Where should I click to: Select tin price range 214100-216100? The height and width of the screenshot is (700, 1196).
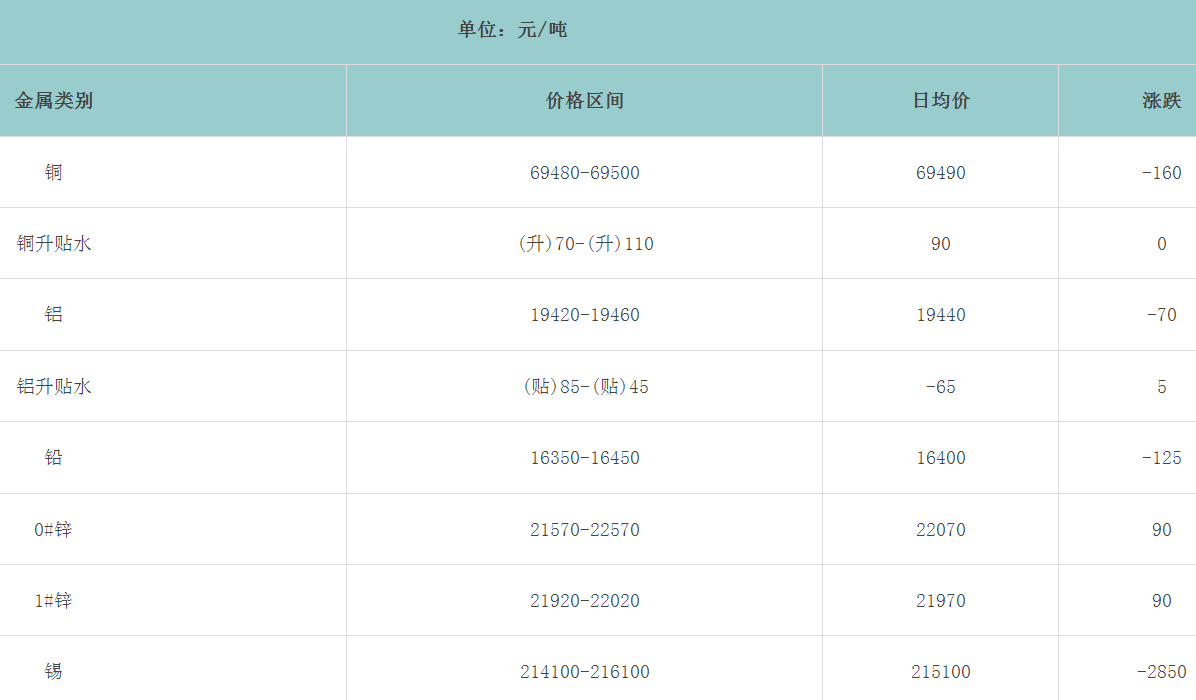point(585,672)
